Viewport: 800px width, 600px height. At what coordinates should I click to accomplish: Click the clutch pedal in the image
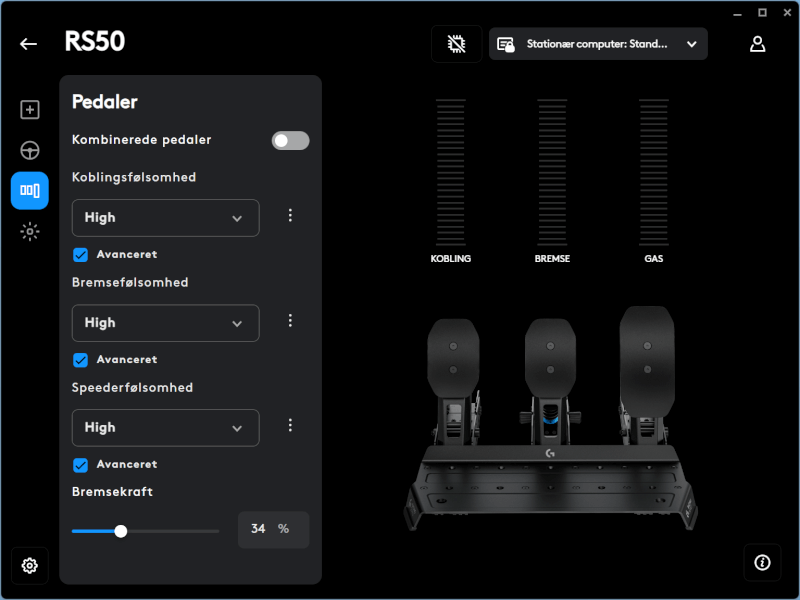(x=453, y=357)
